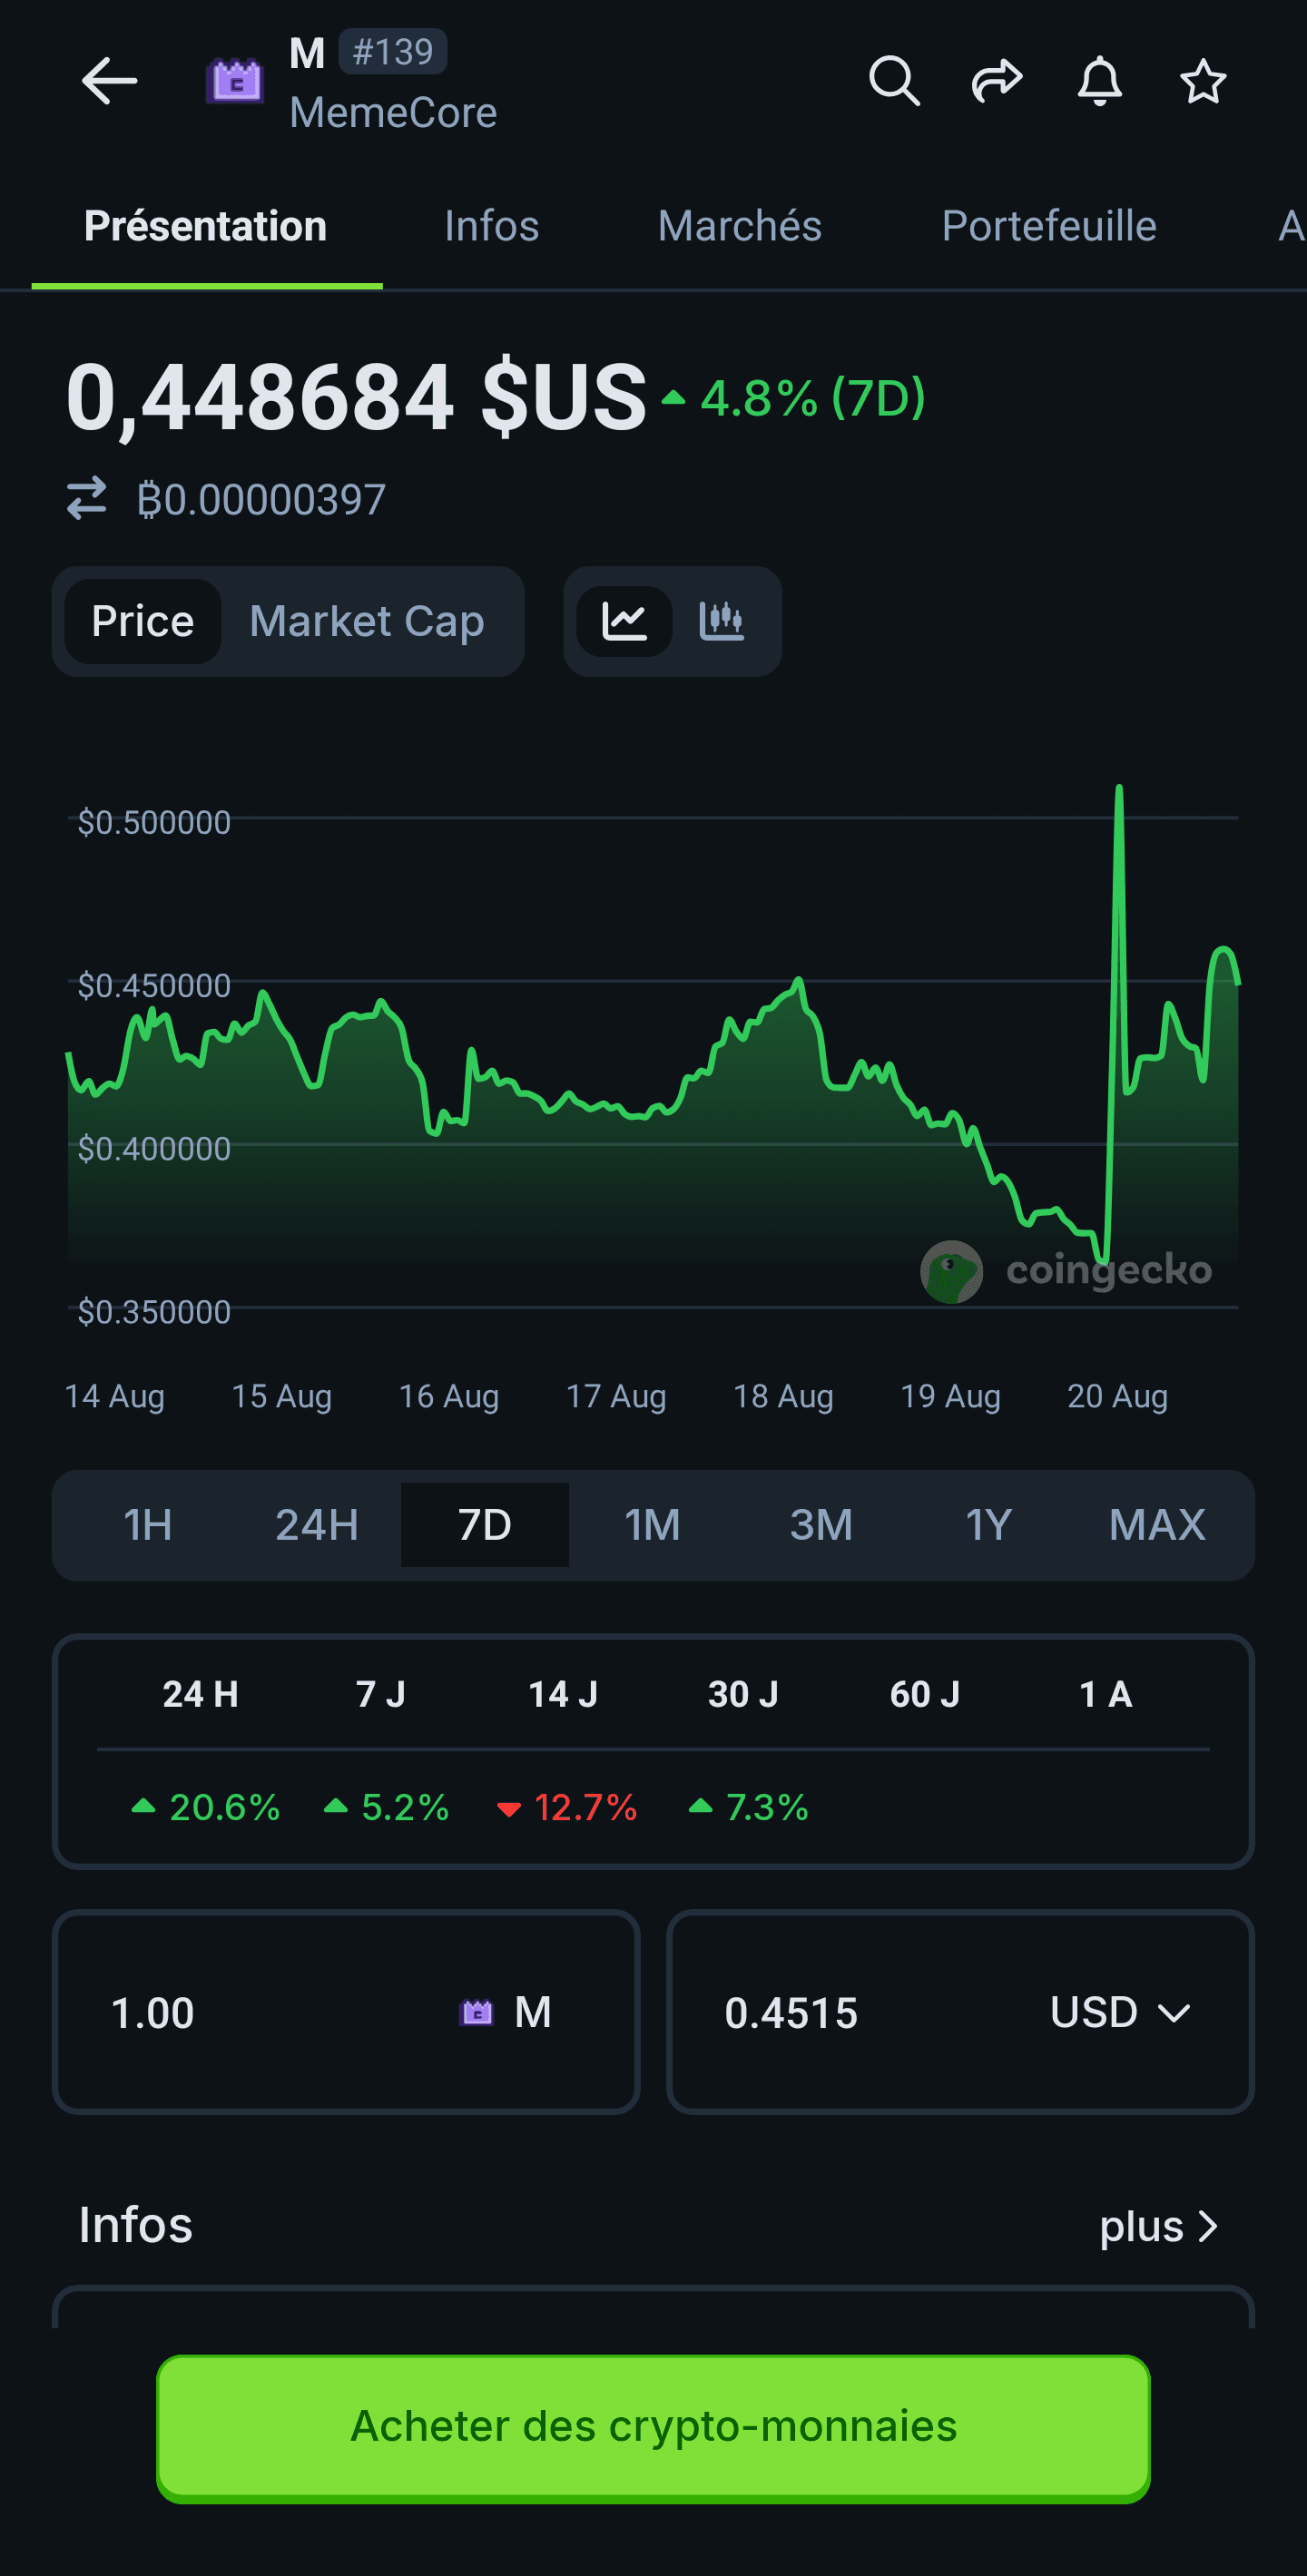Switch to the Portefeuille tab
The height and width of the screenshot is (2576, 1307).
coord(1048,226)
